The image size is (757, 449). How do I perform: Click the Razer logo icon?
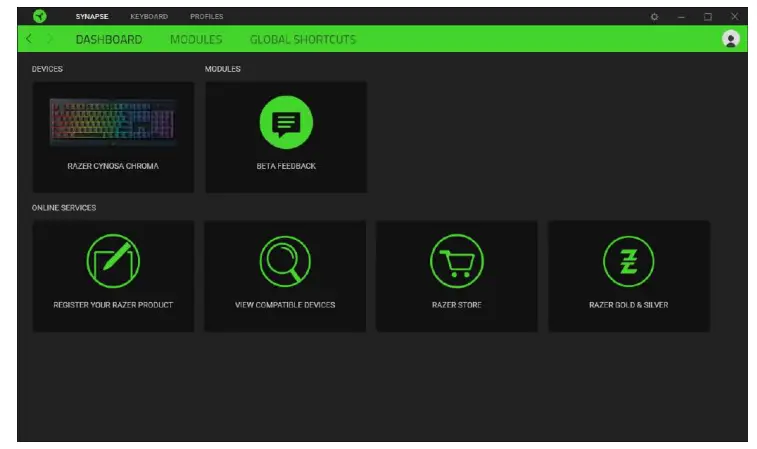pos(40,16)
